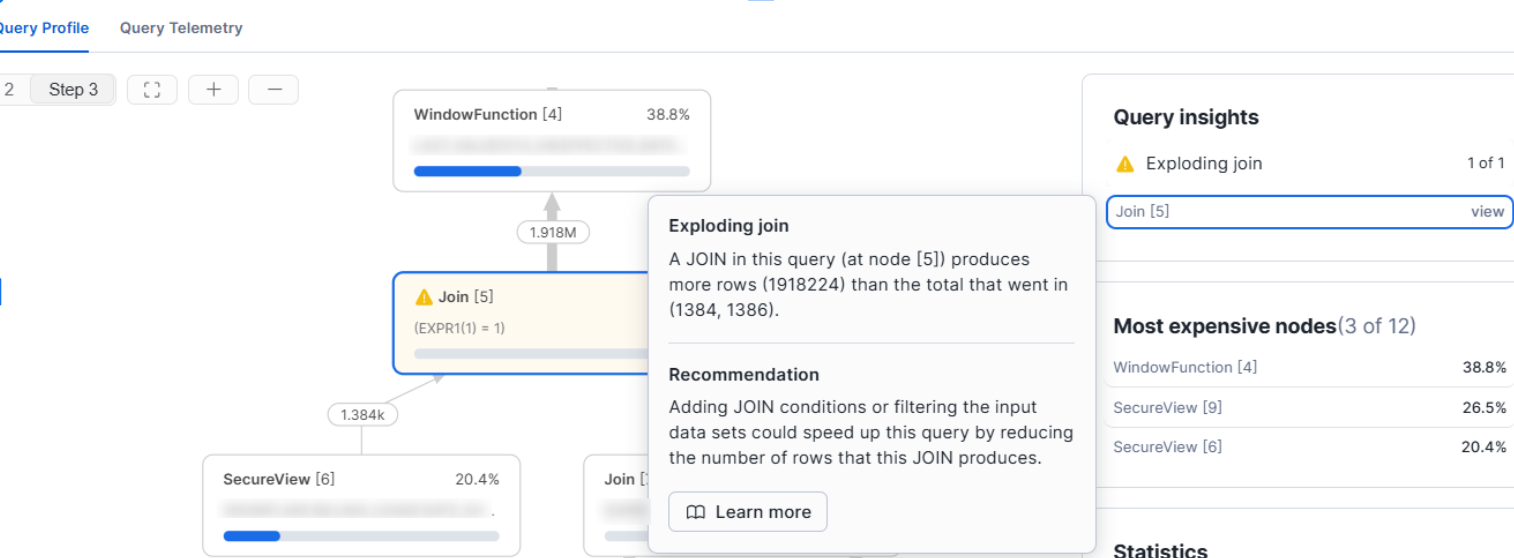
Task: Click the book icon beside Learn more
Action: (x=696, y=512)
